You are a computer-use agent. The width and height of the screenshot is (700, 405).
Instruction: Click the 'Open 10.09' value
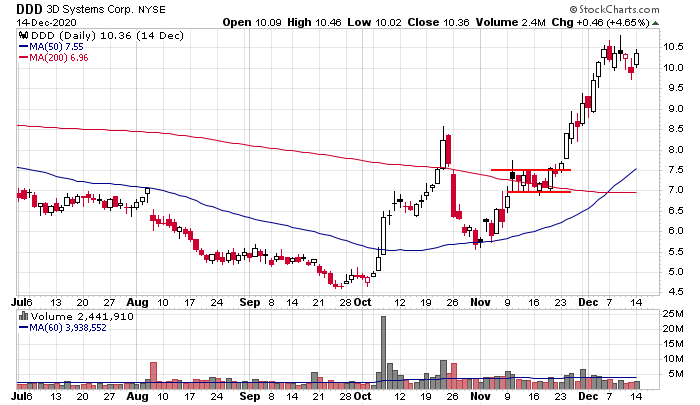coord(252,22)
